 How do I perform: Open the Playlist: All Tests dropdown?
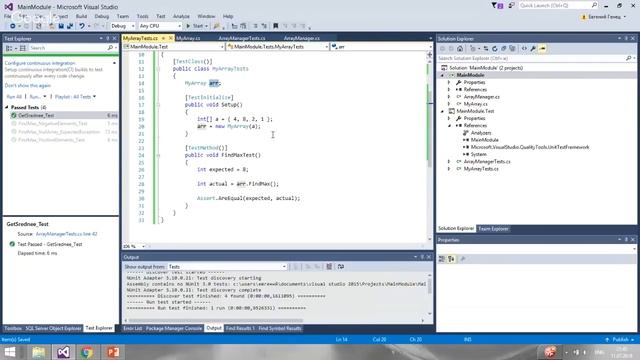pyautogui.click(x=75, y=97)
